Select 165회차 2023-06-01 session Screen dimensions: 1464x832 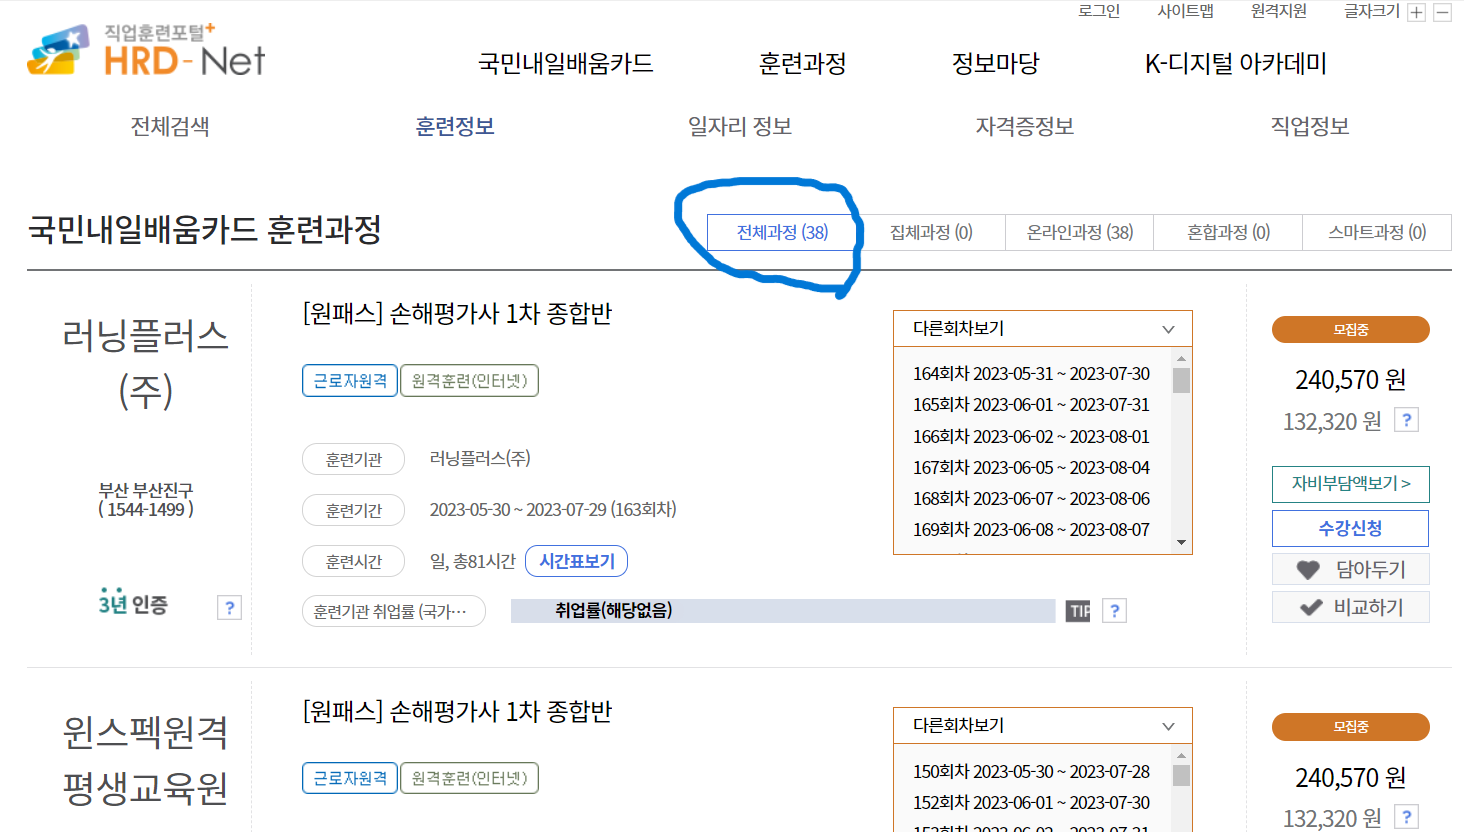[x=1031, y=405]
